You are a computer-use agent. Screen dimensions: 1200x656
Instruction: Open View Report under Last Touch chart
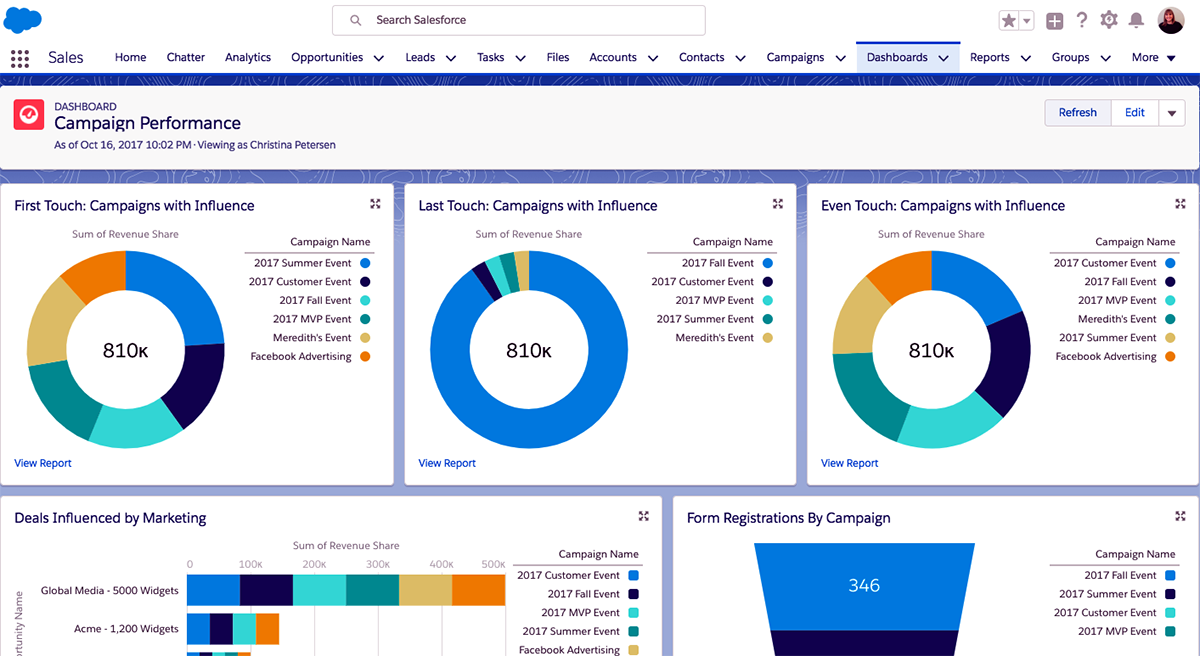[x=447, y=463]
